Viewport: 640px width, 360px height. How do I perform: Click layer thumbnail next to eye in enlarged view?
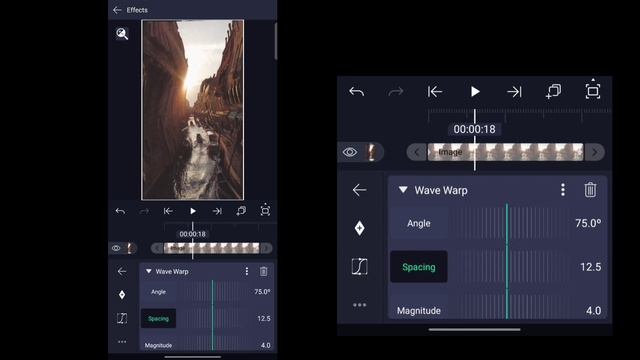372,152
